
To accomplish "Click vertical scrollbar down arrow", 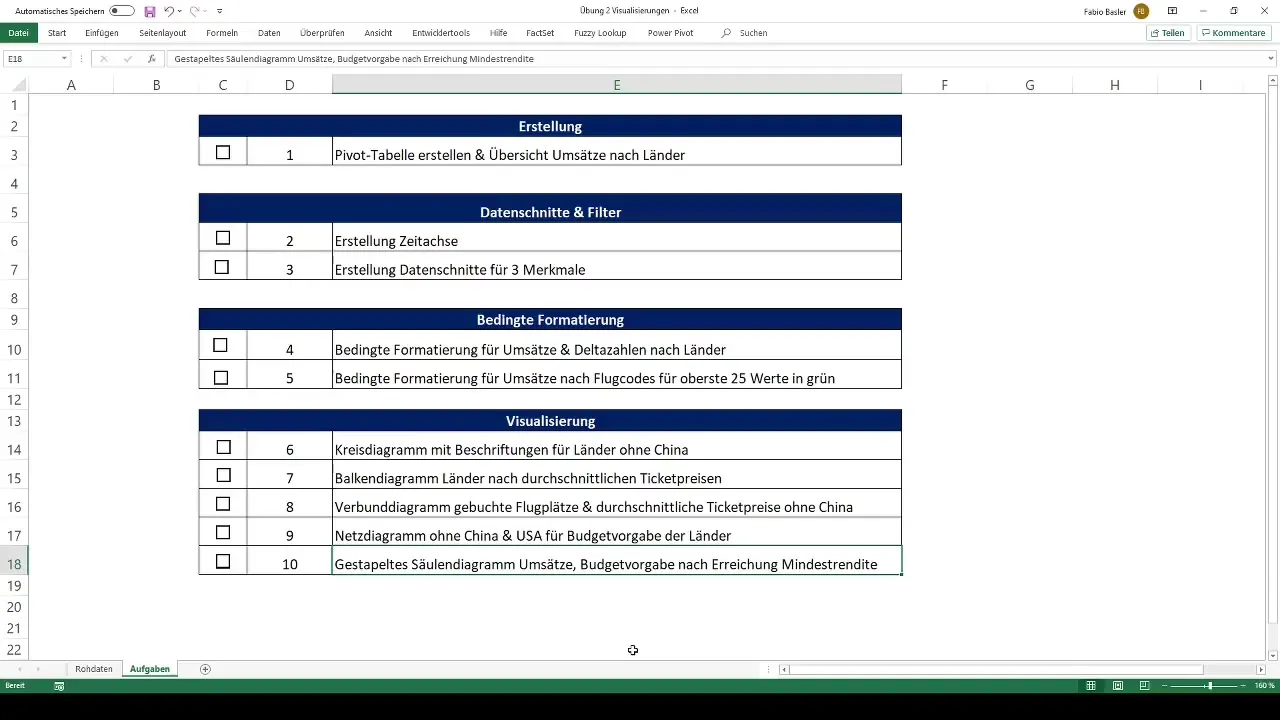I will point(1273,654).
